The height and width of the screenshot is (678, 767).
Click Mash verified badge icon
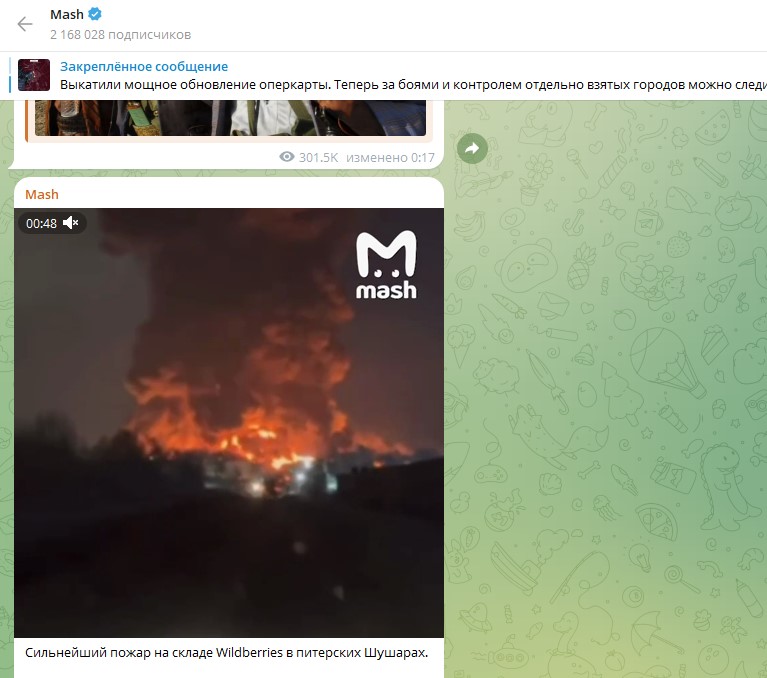(95, 14)
